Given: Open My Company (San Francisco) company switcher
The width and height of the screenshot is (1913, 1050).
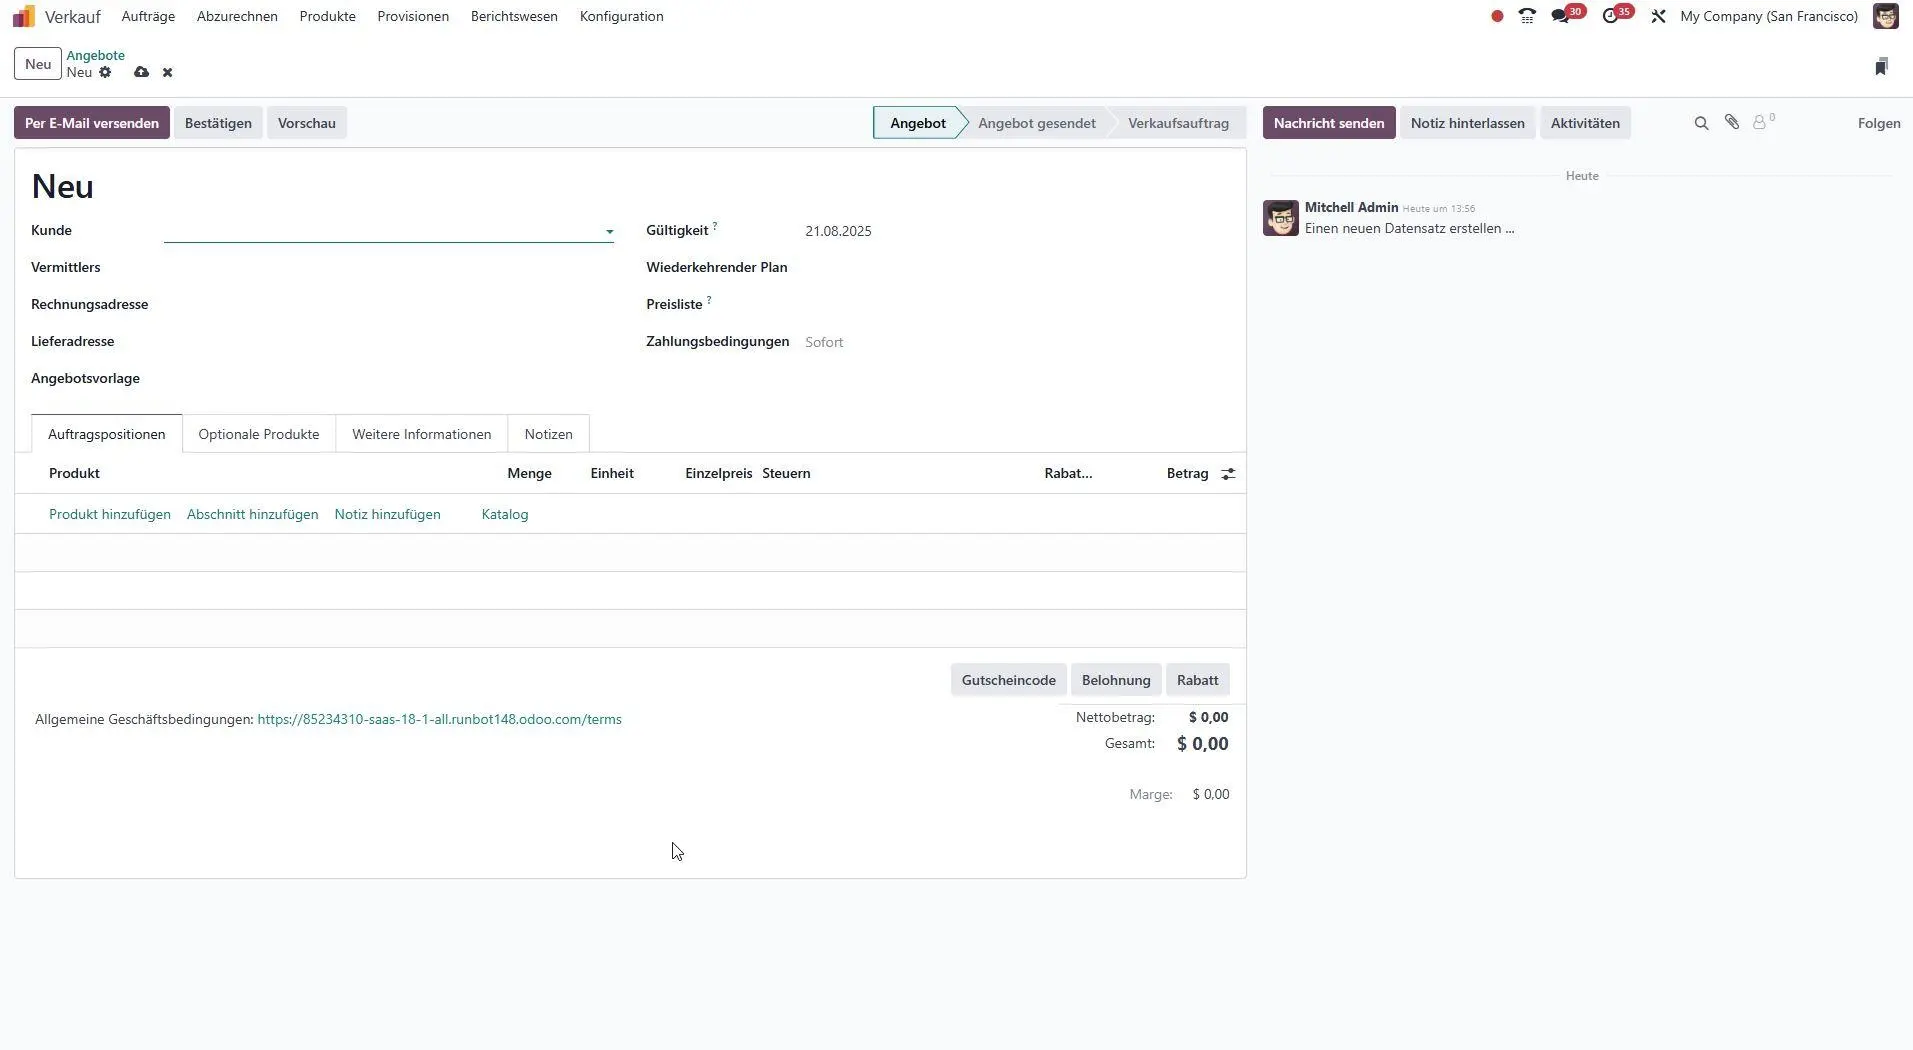Looking at the screenshot, I should (x=1768, y=16).
